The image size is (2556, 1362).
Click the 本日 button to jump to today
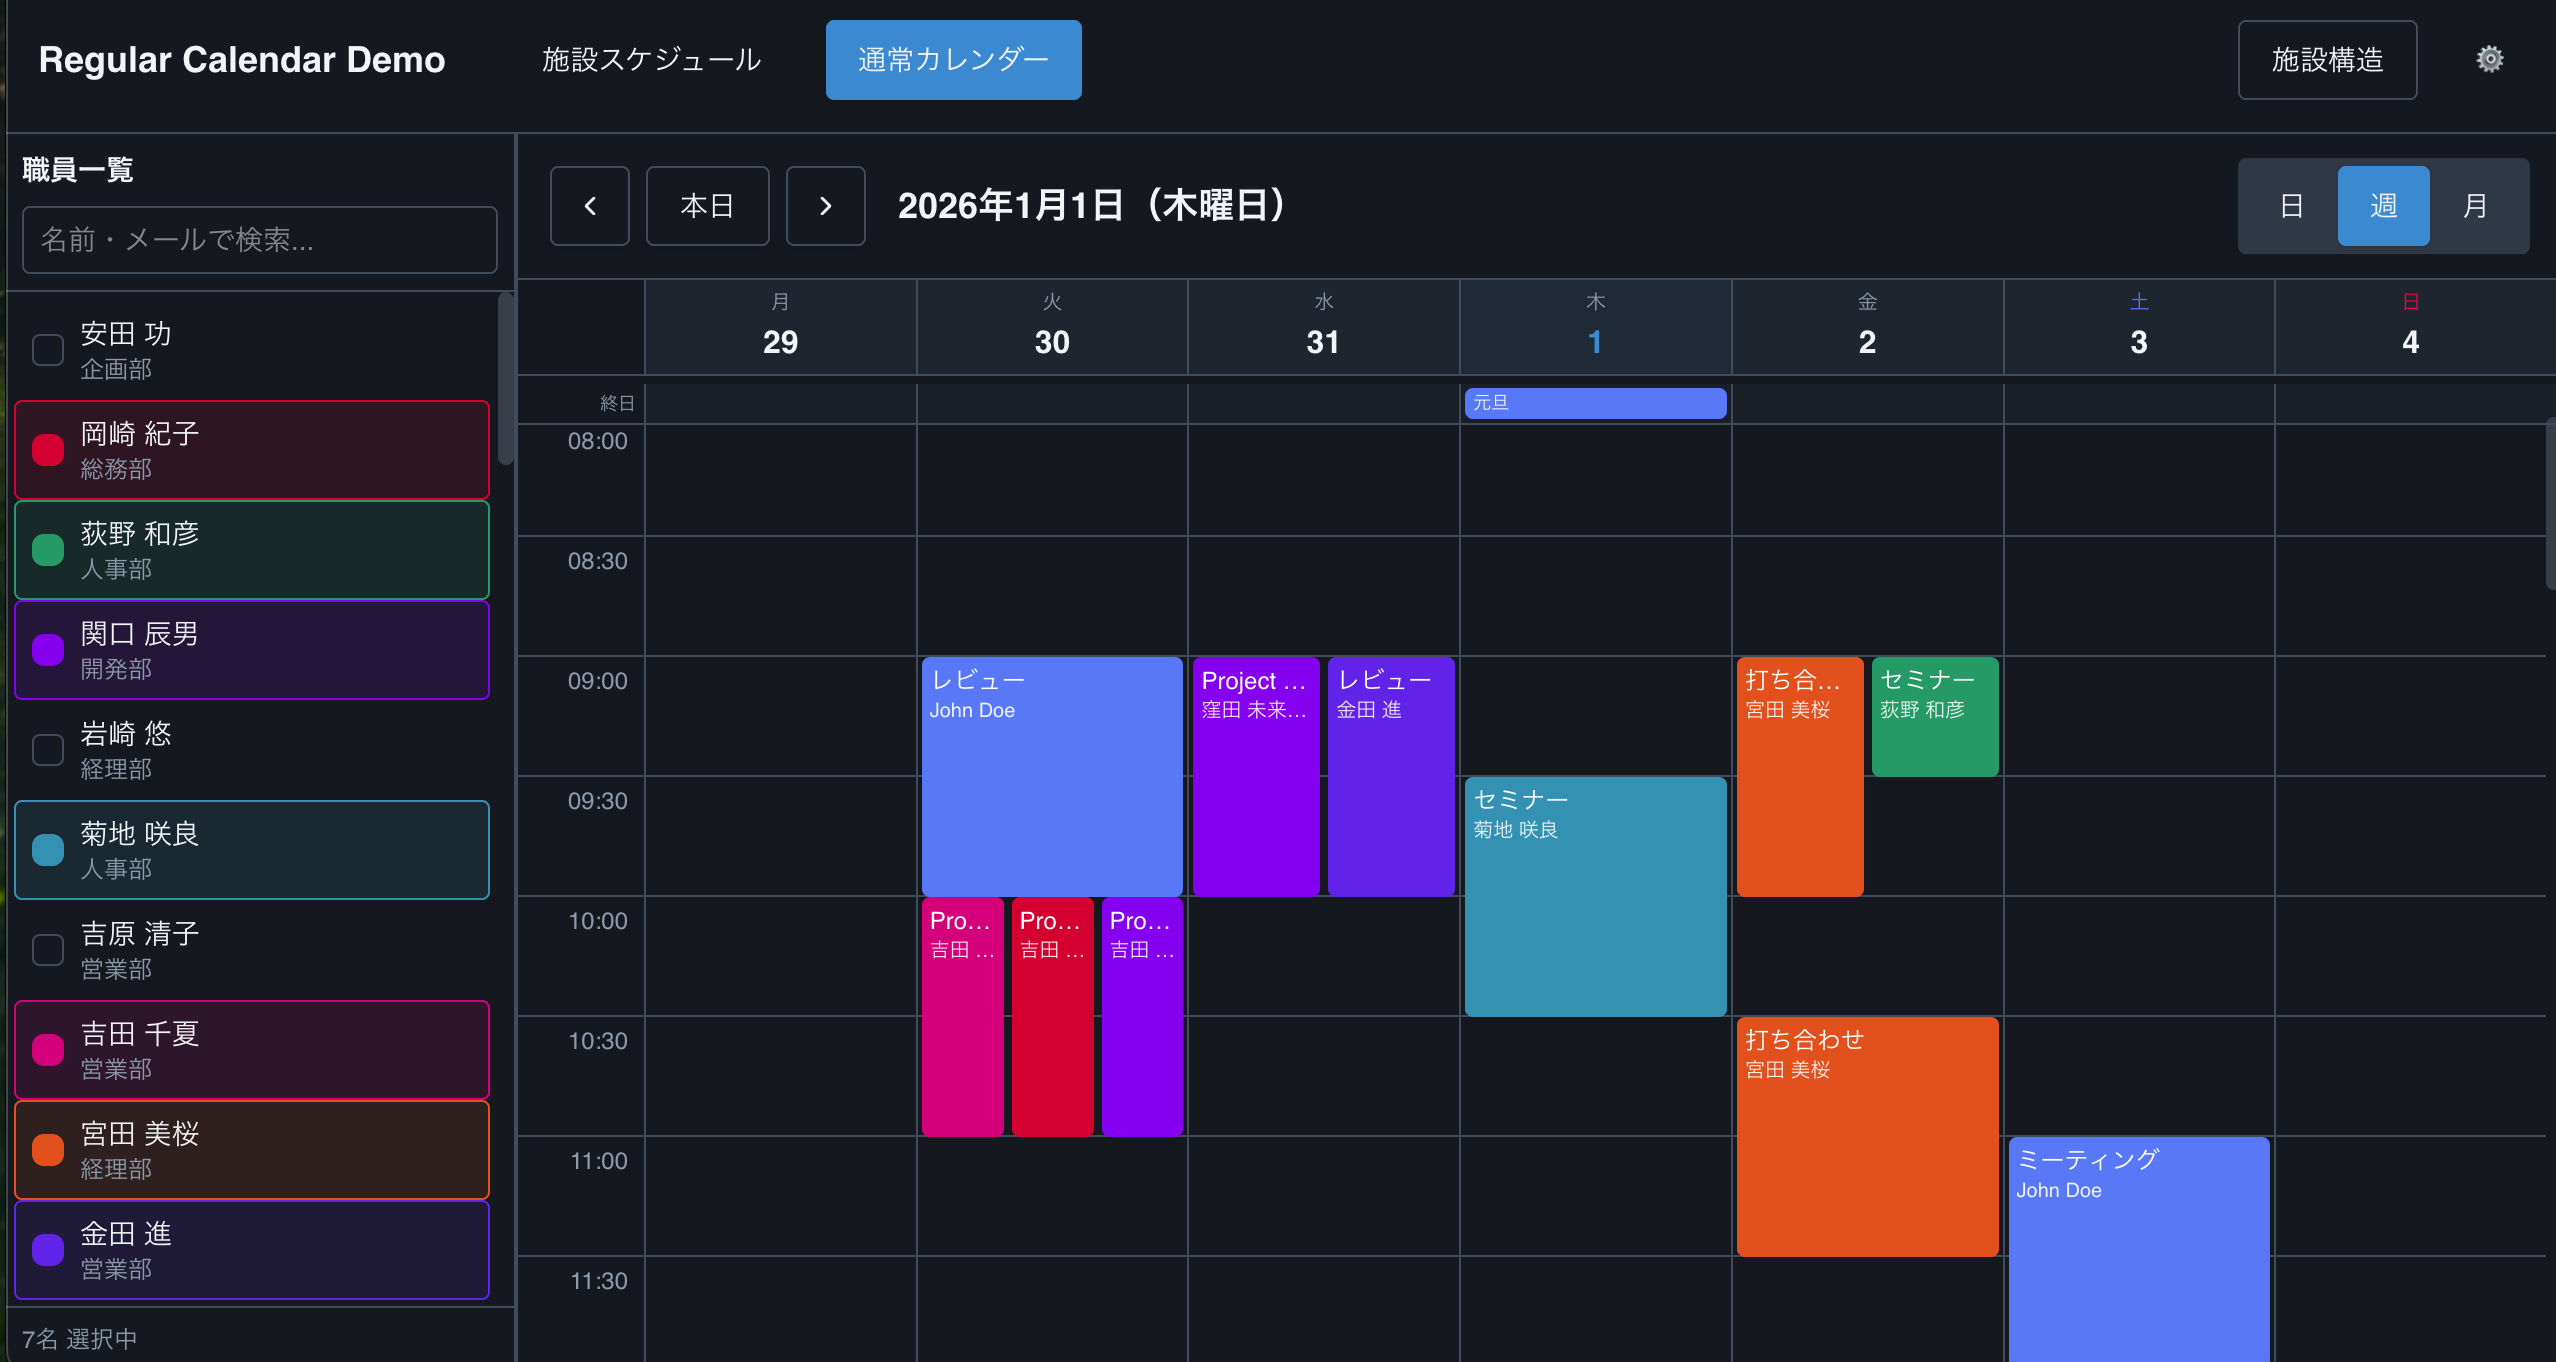pos(707,205)
